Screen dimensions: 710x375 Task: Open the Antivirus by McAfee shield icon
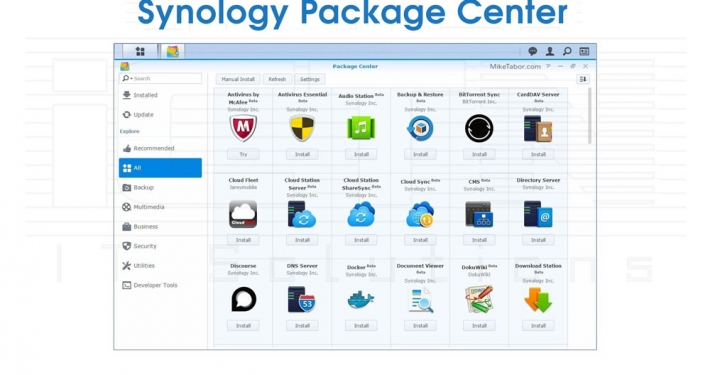tap(243, 128)
